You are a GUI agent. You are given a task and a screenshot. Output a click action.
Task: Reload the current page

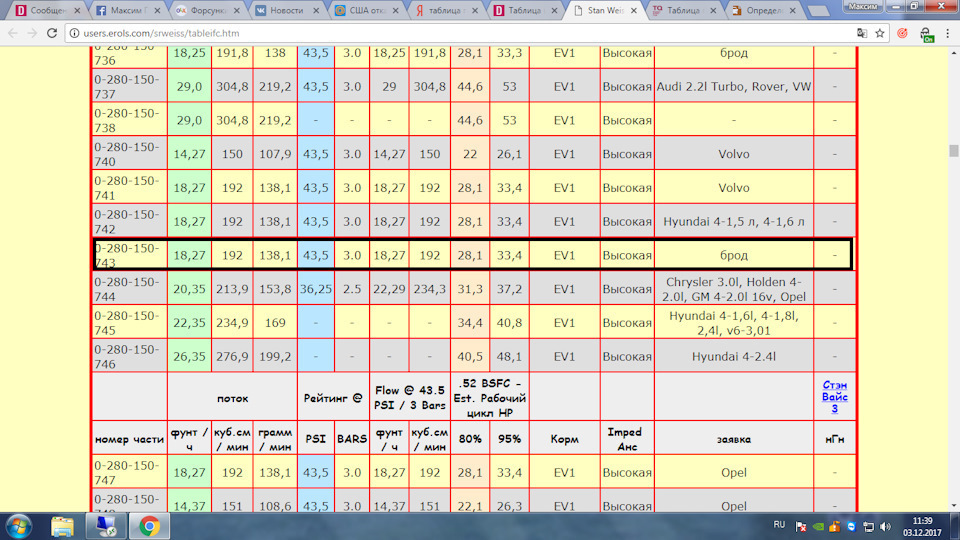pos(52,33)
